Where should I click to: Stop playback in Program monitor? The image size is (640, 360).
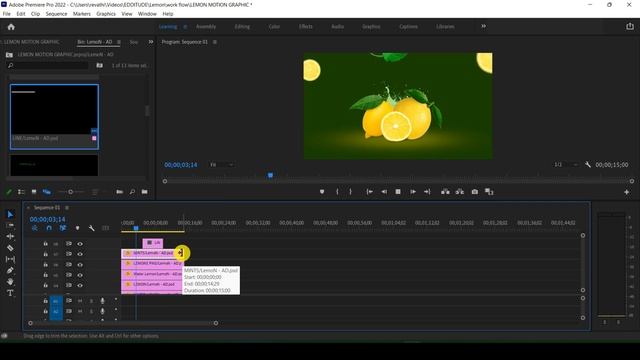398,192
